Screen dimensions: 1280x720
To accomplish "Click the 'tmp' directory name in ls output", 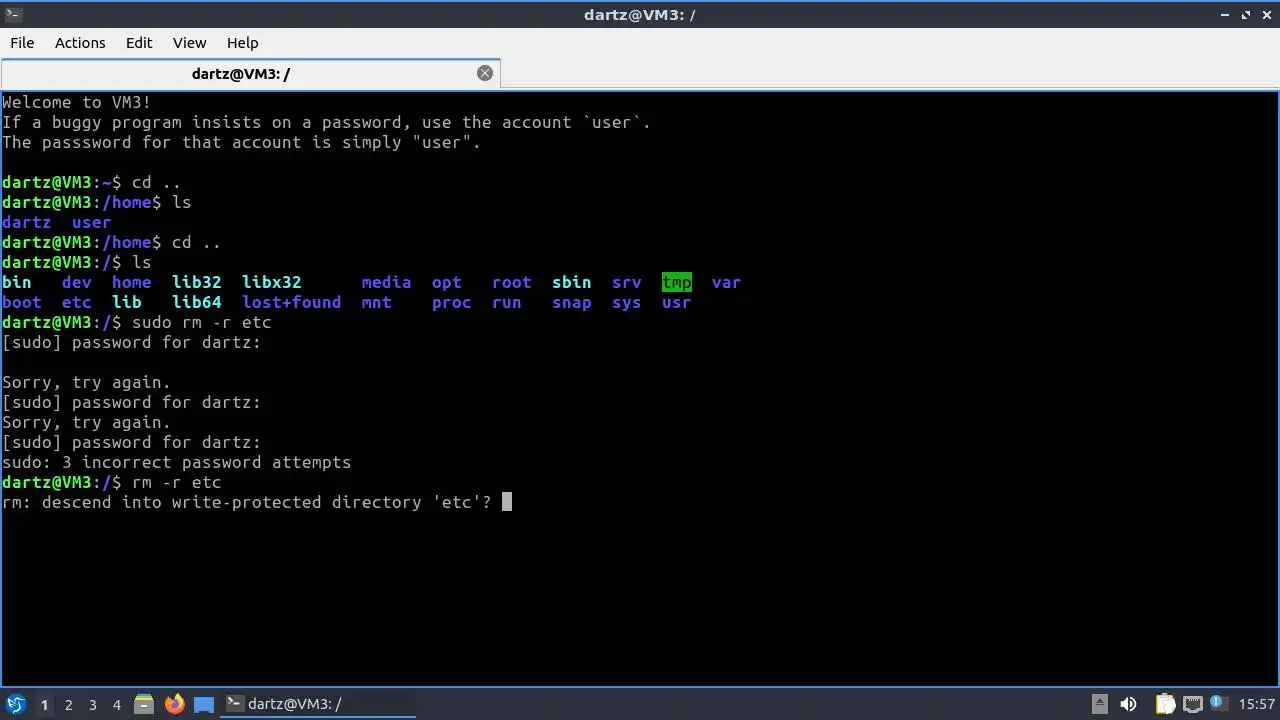I will (x=677, y=283).
